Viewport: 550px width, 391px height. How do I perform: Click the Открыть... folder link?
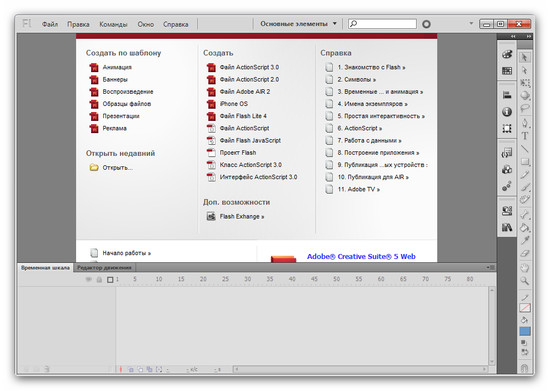point(111,168)
